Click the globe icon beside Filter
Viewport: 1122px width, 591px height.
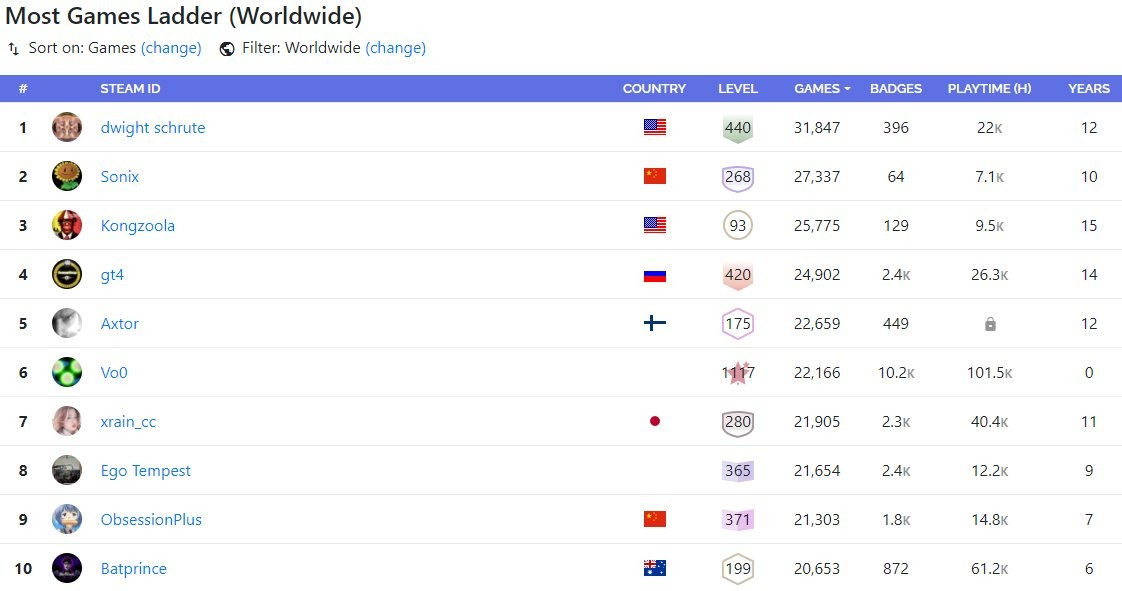click(x=227, y=49)
